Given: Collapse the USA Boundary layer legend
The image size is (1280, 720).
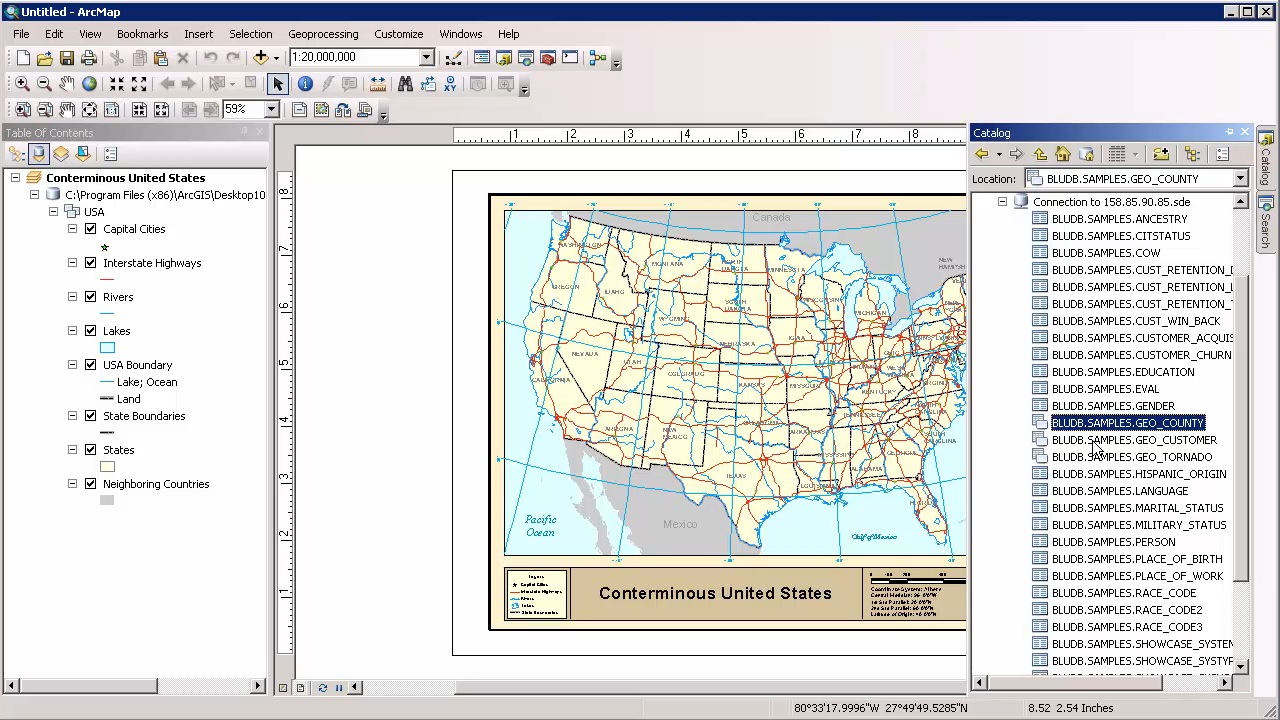Looking at the screenshot, I should pyautogui.click(x=72, y=365).
